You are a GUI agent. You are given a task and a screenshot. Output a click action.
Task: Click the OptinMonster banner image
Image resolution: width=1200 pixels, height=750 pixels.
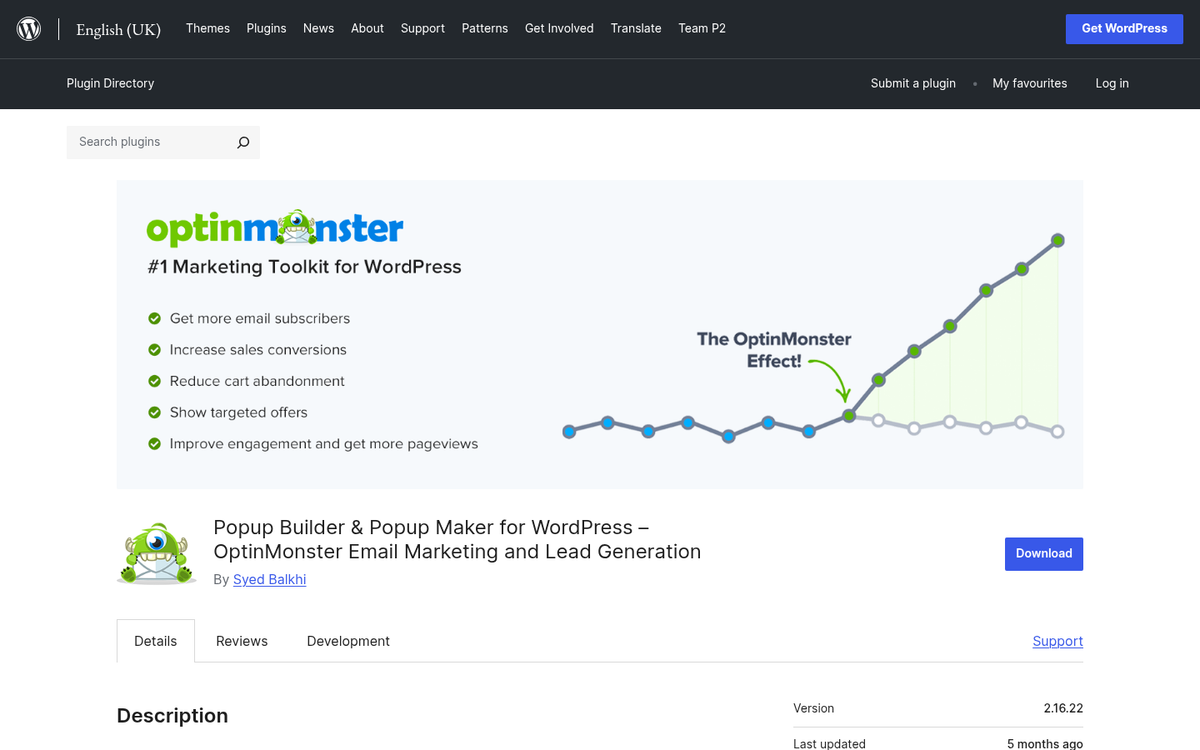(x=600, y=334)
